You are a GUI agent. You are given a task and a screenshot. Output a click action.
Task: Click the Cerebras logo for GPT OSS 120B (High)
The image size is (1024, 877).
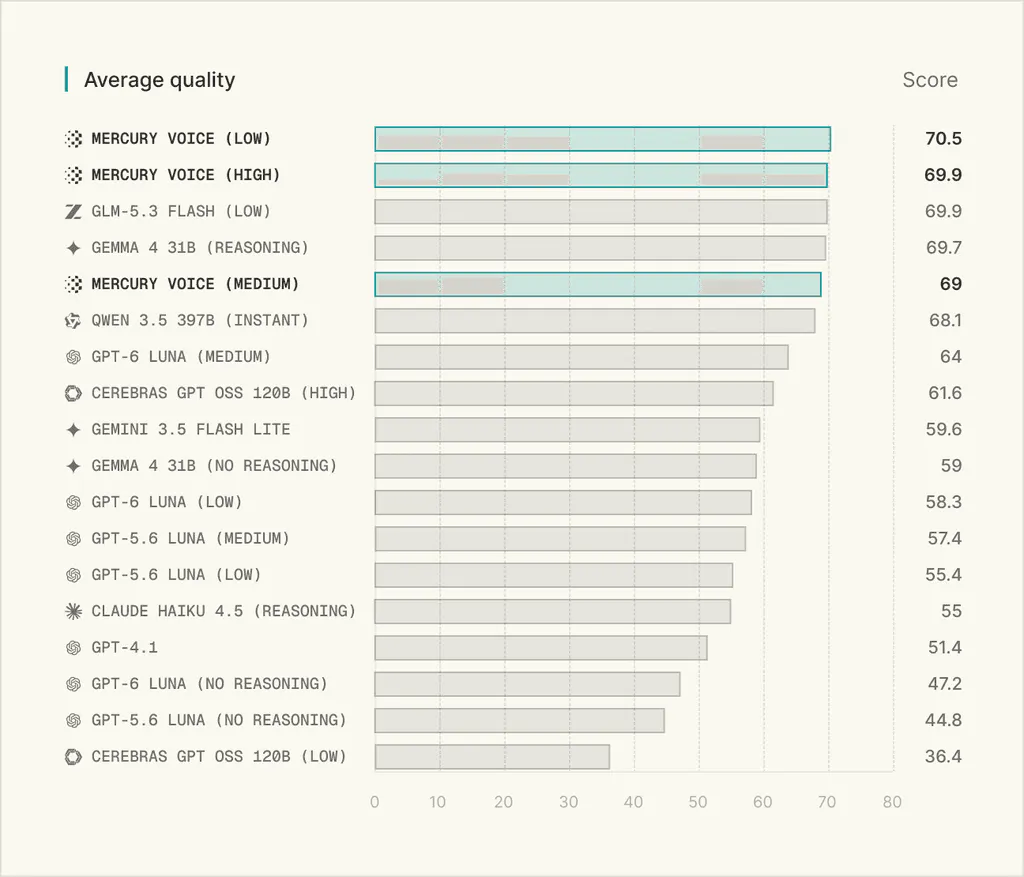[73, 393]
